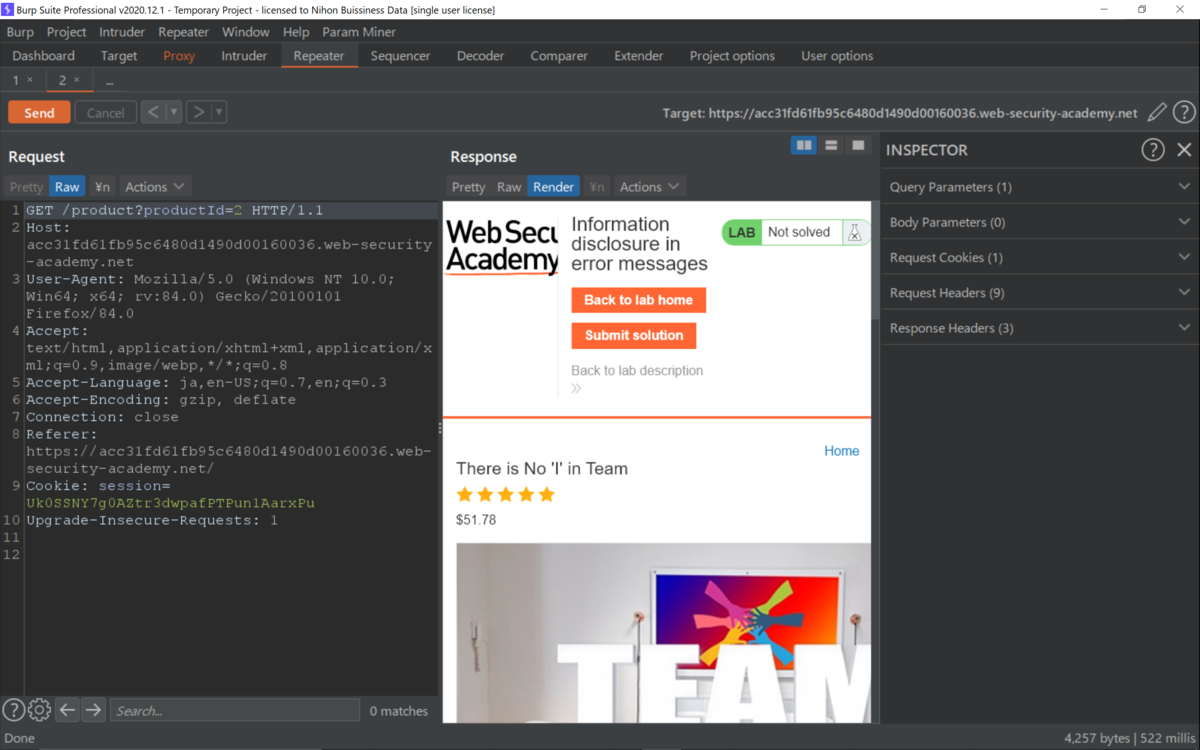Close the Inspector panel with X icon
Screen dimensions: 1200x750
point(1184,150)
